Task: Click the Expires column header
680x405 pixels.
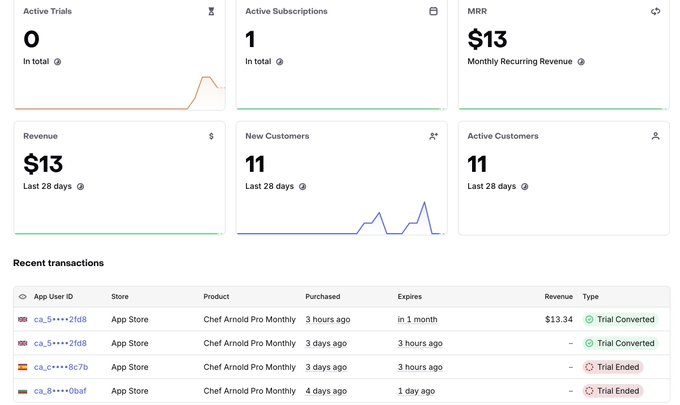Action: [x=409, y=297]
